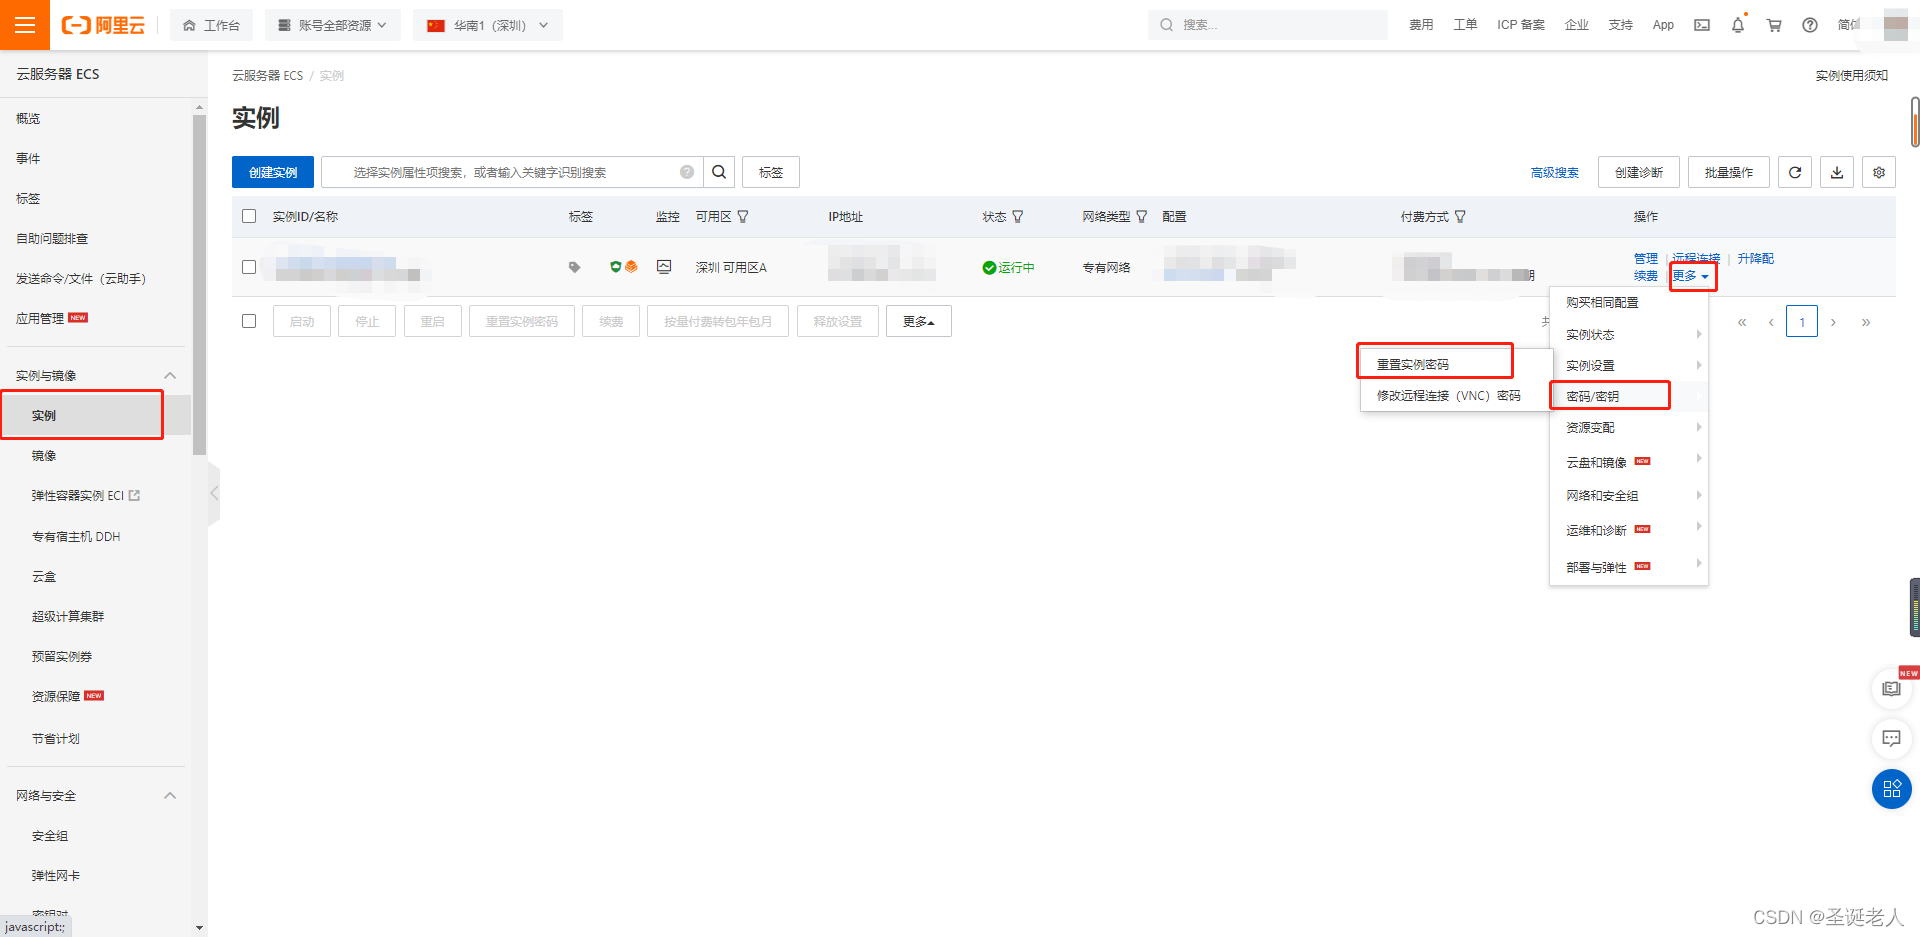Viewport: 1920px width, 937px height.
Task: Open external link for 弹性容器实例 ECI
Action: click(135, 495)
